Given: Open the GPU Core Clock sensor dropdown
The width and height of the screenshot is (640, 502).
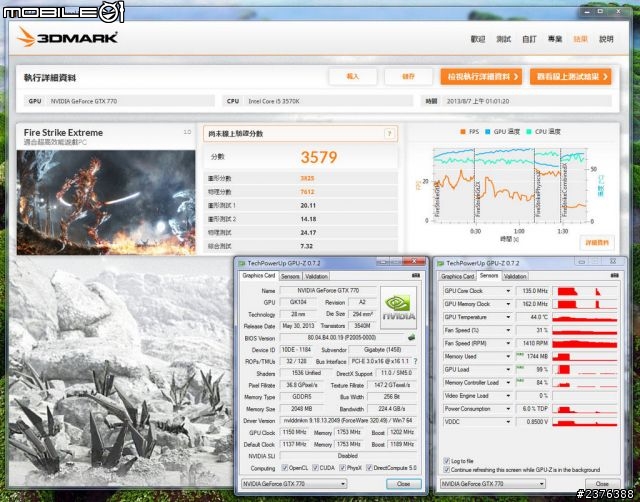Looking at the screenshot, I should click(x=508, y=291).
